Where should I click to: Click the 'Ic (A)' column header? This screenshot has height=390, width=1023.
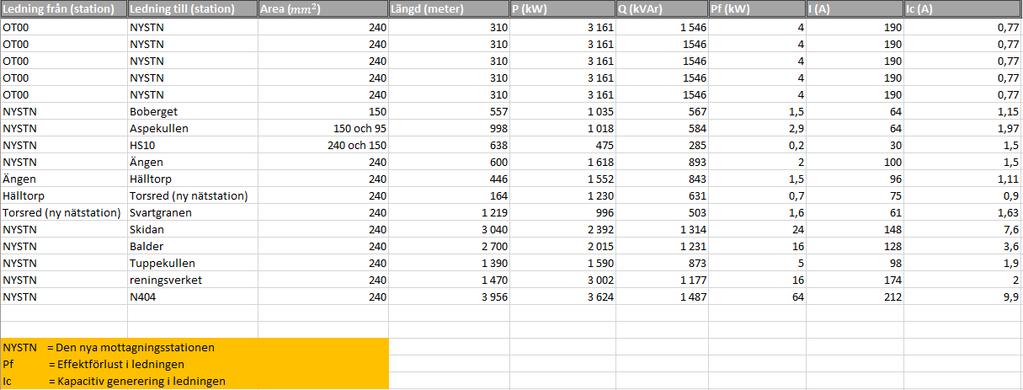click(963, 10)
